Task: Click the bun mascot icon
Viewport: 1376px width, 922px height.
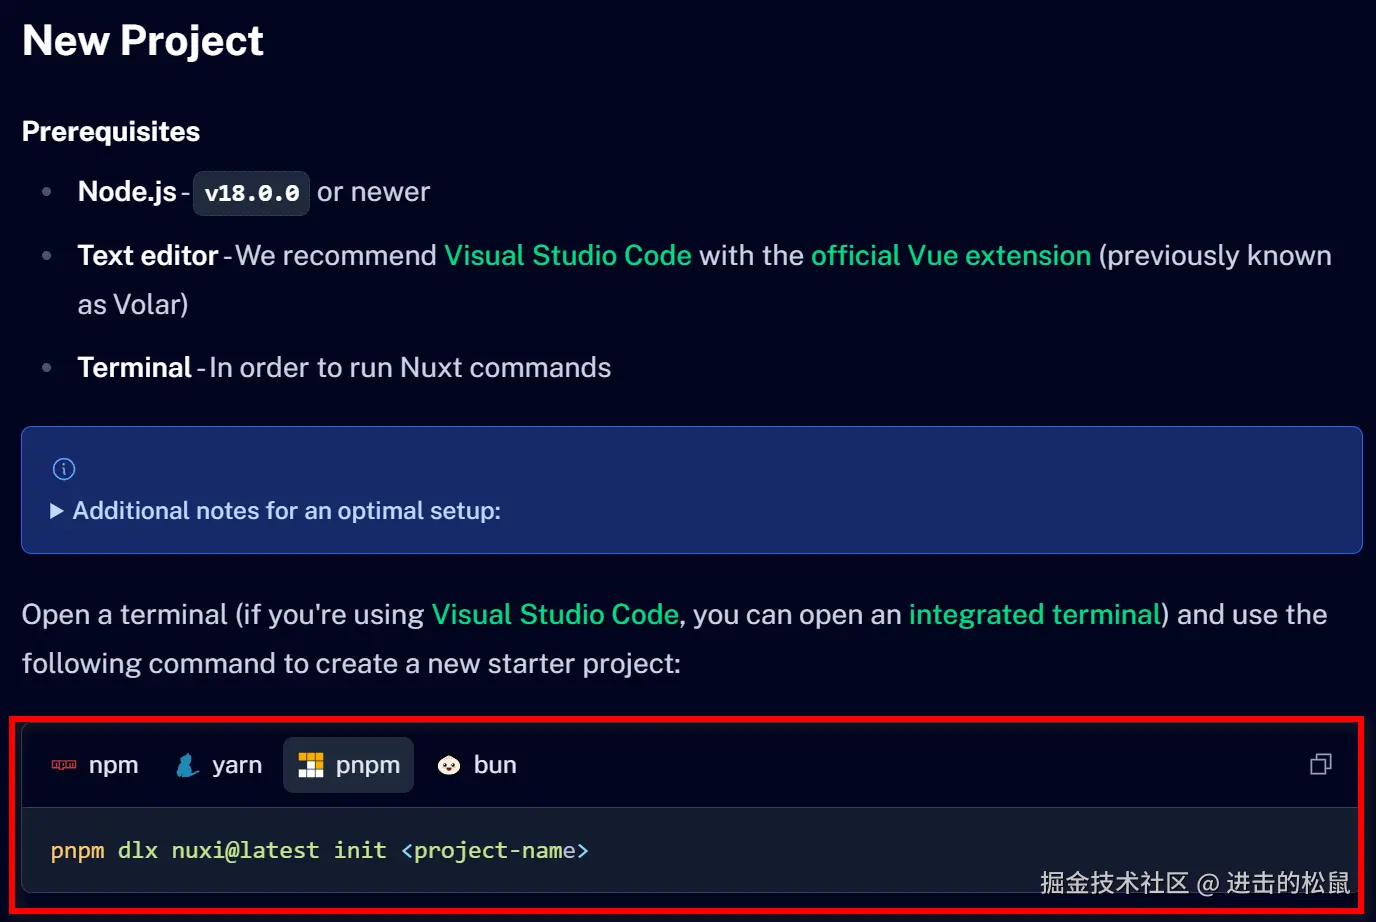Action: (x=449, y=764)
